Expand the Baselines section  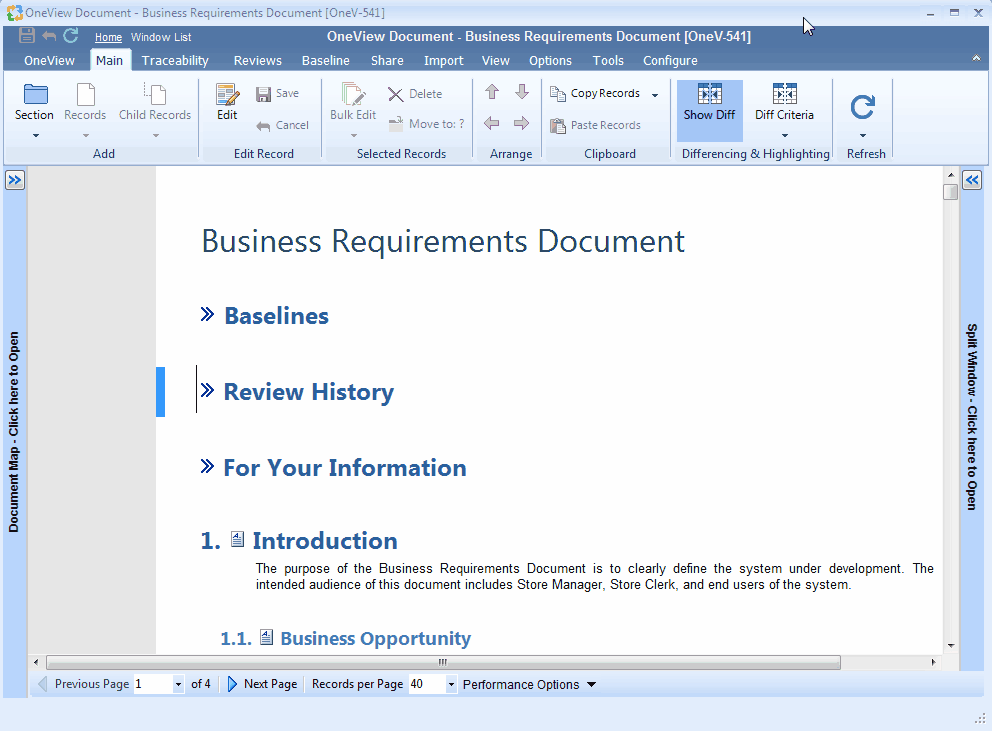pyautogui.click(x=207, y=314)
